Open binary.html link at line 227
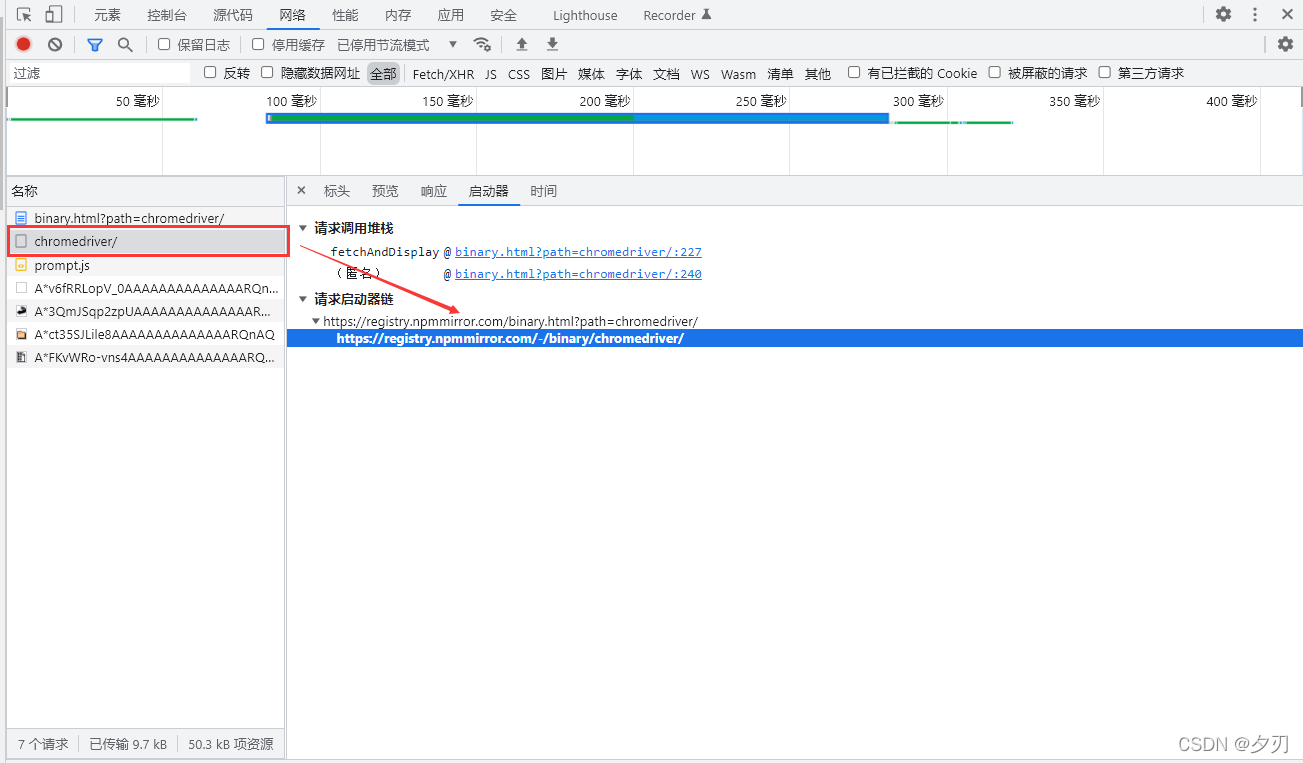The width and height of the screenshot is (1303, 763). (x=578, y=252)
